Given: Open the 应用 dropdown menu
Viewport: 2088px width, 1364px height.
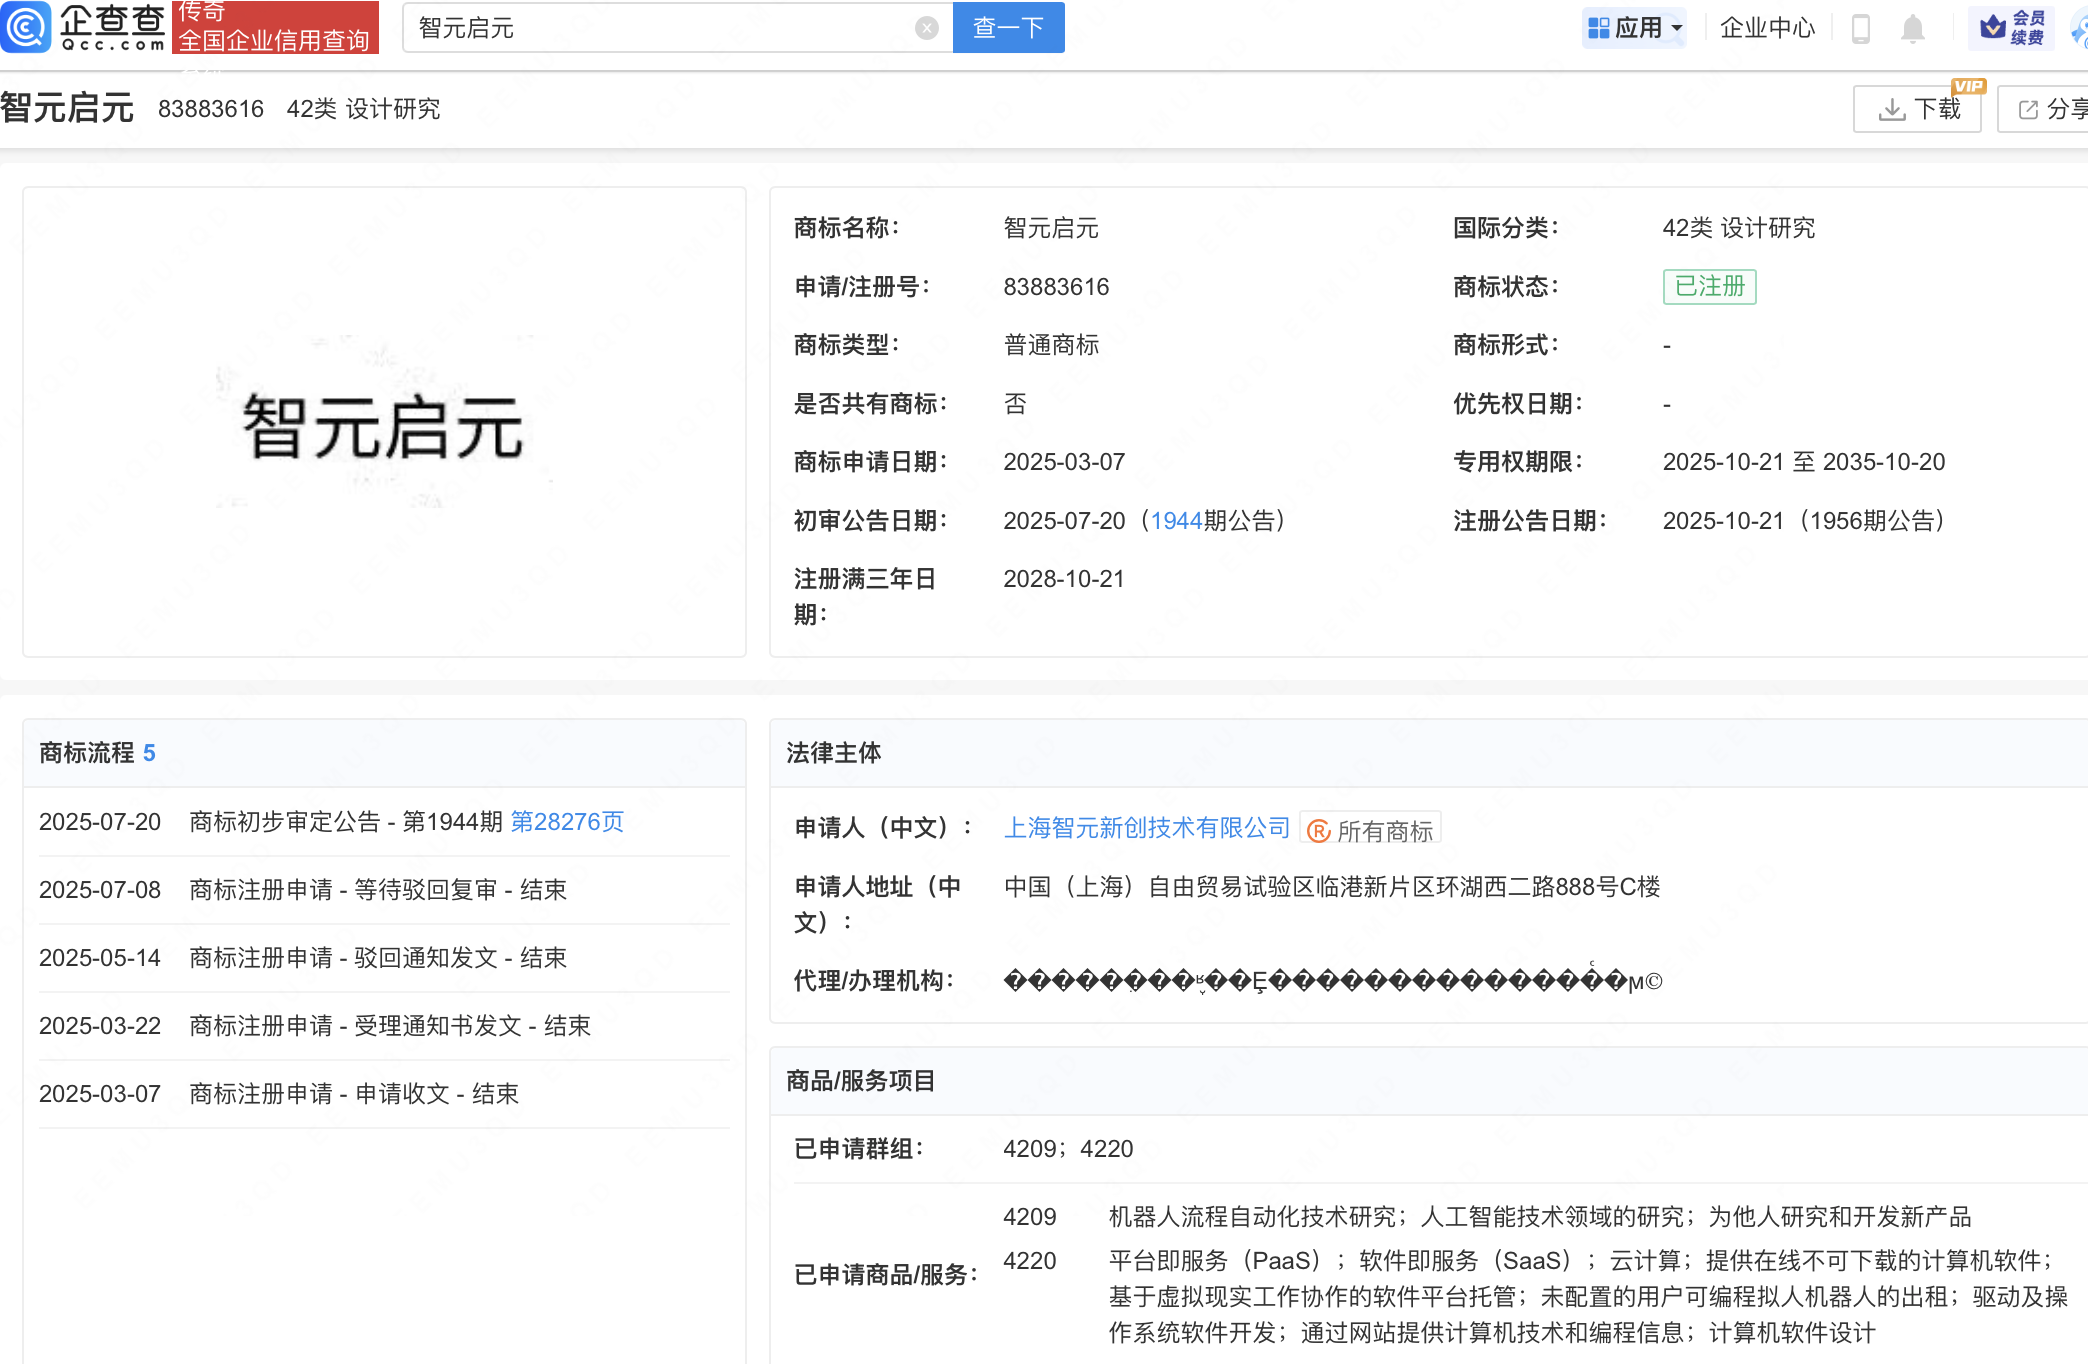Looking at the screenshot, I should 1635,28.
